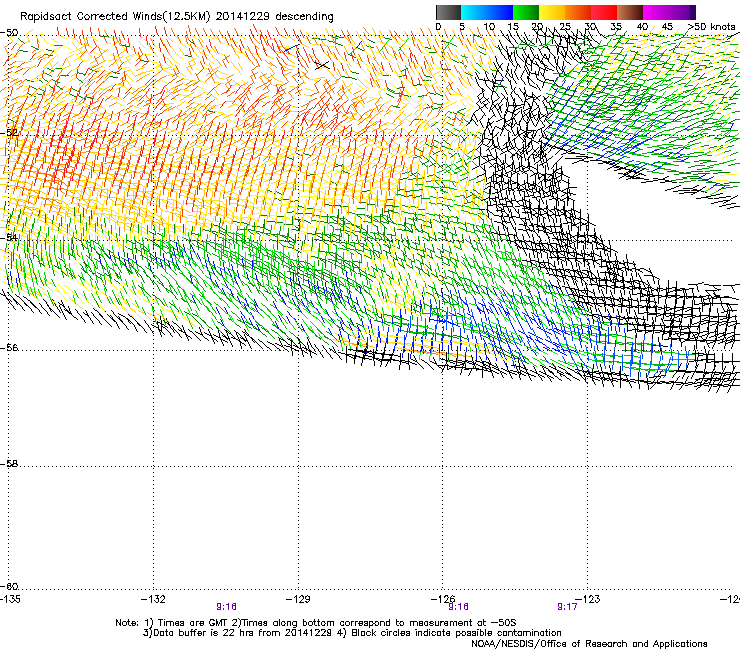Click the -56 latitude axis label
The width and height of the screenshot is (740, 650).
(x=9, y=348)
